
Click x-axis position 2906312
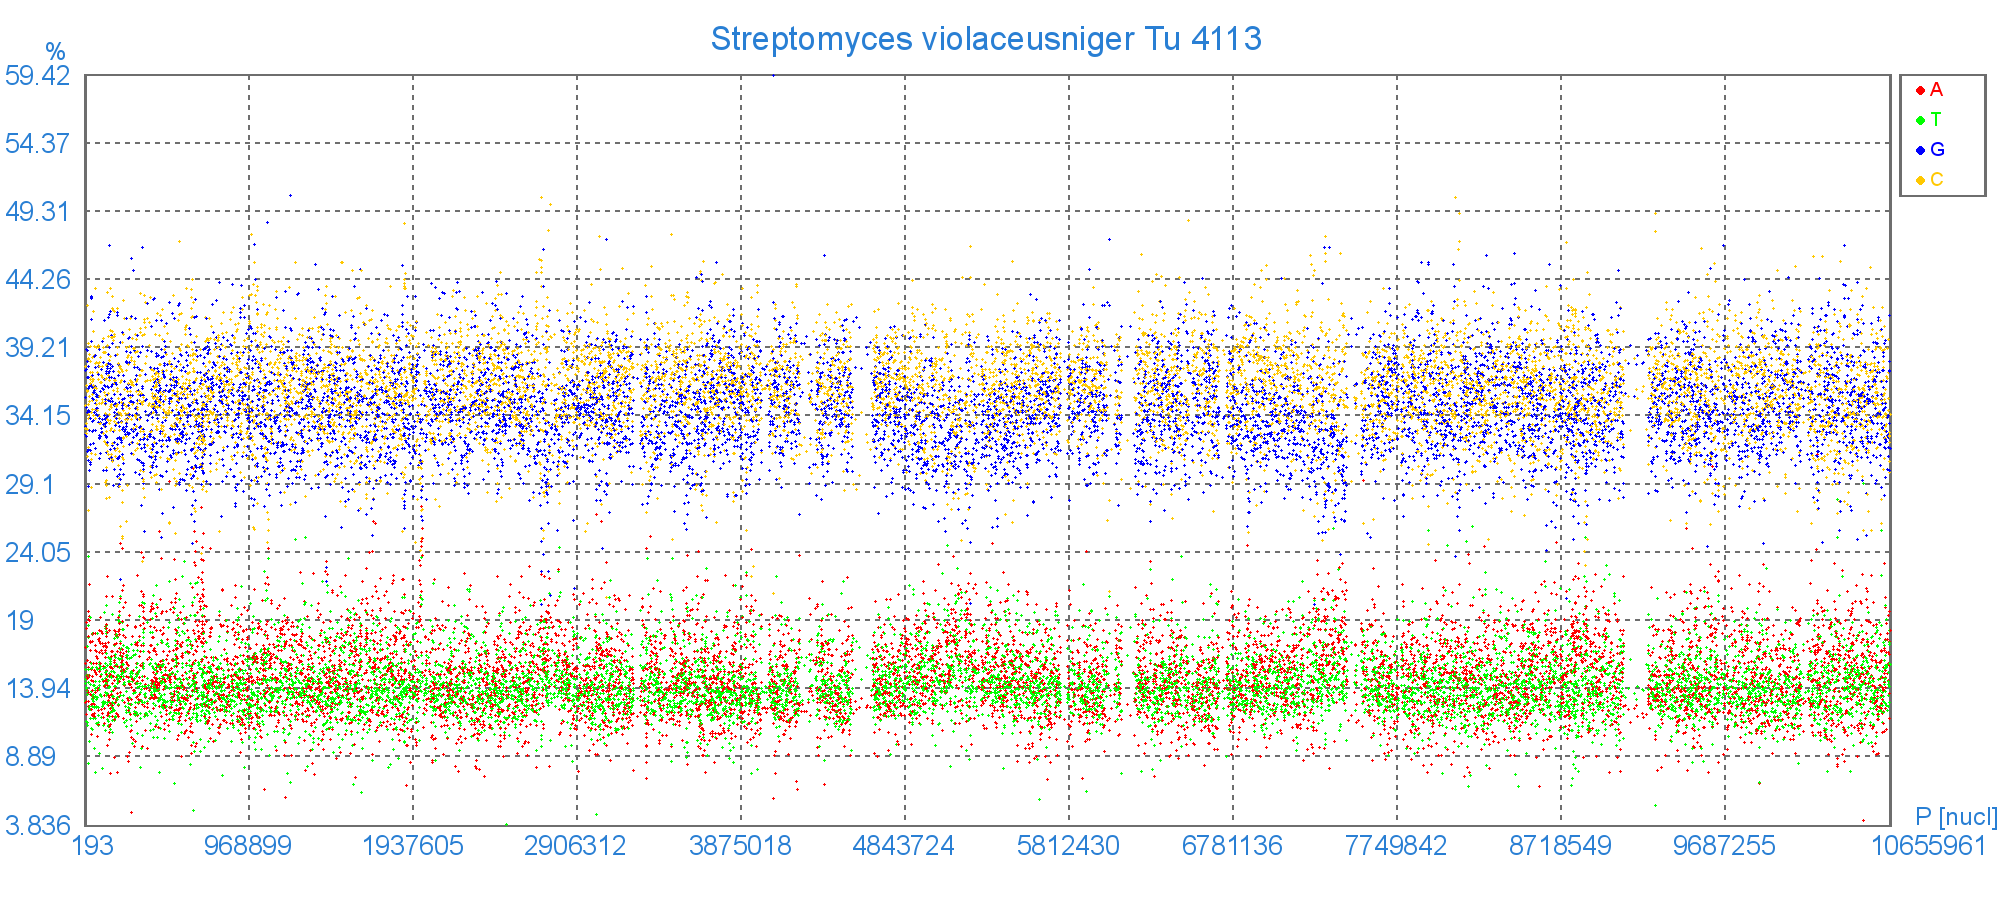[x=575, y=846]
